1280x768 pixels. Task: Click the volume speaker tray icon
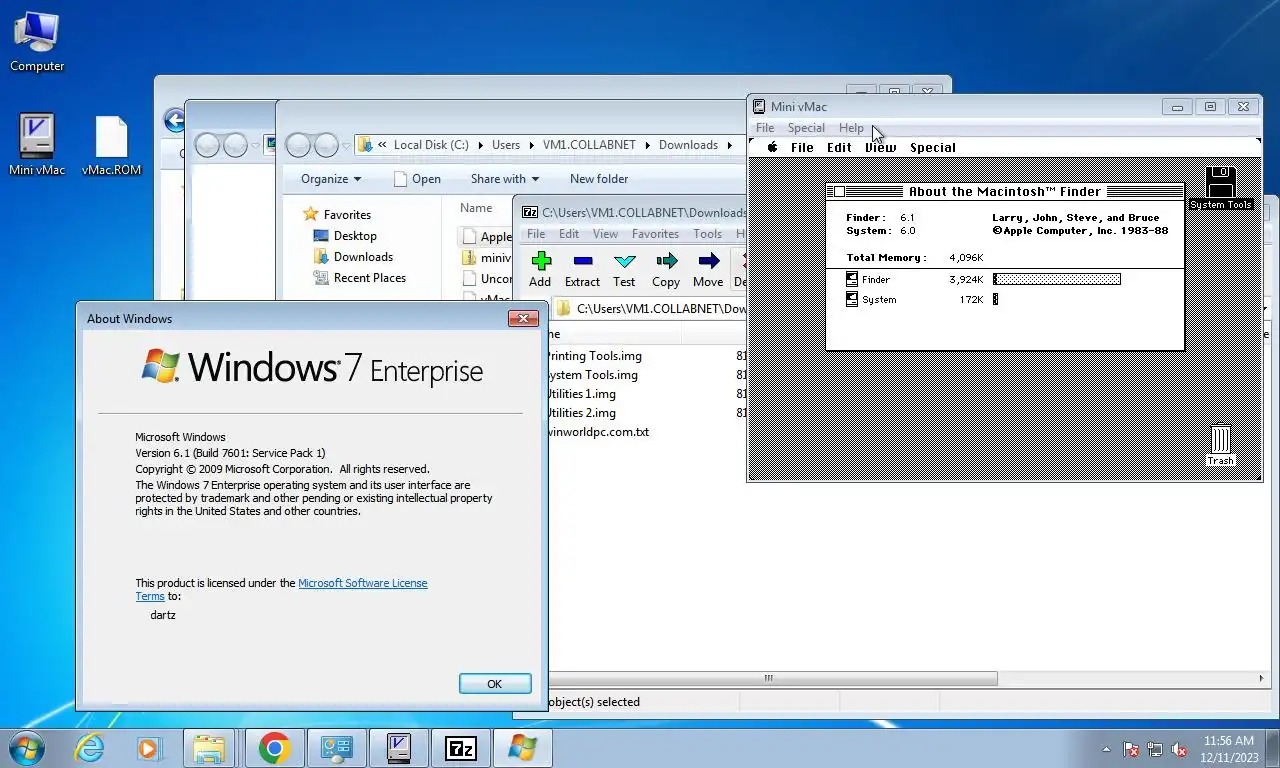(1179, 749)
